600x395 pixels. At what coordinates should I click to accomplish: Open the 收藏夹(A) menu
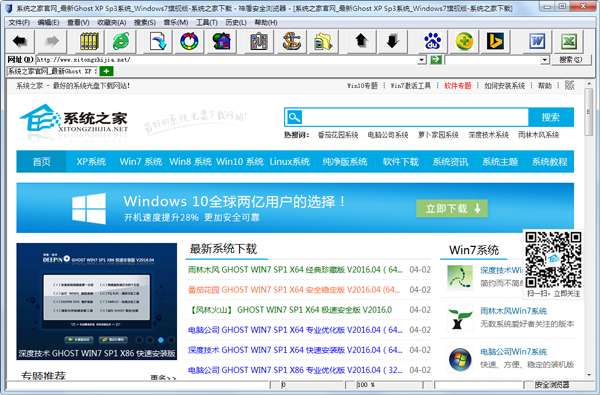tap(111, 23)
